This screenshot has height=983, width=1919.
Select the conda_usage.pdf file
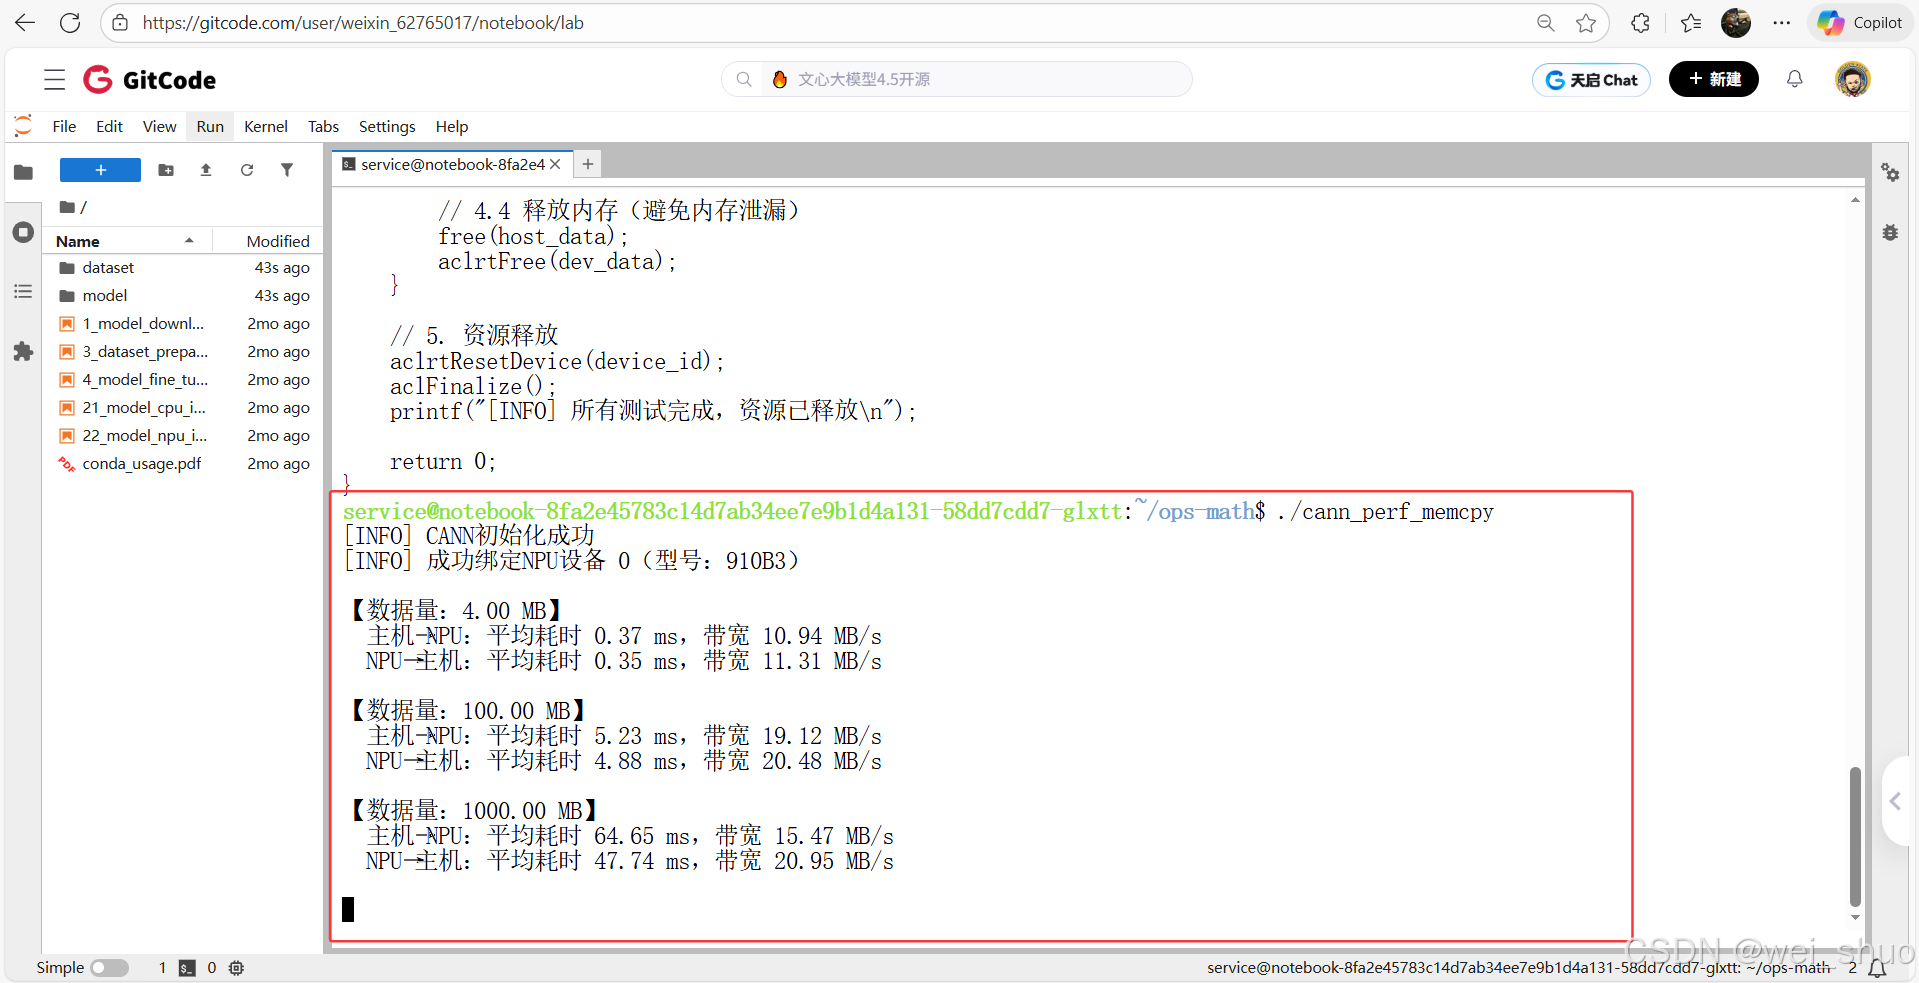184,463
